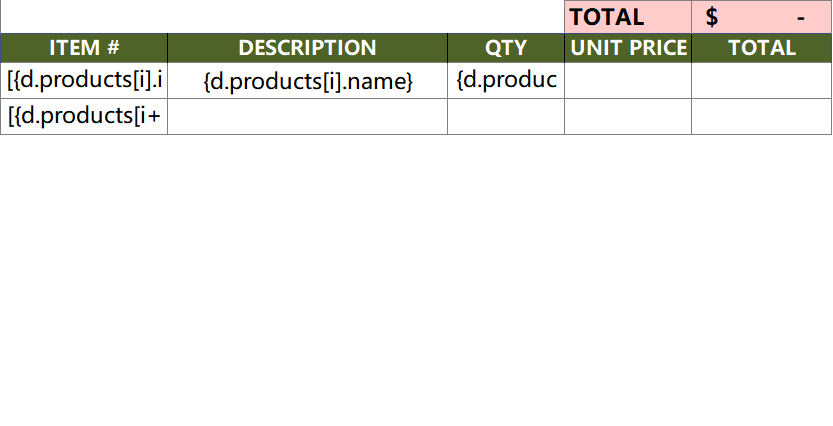Select blank cell above the DESCRIPTION header
The width and height of the screenshot is (833, 426).
[x=307, y=17]
